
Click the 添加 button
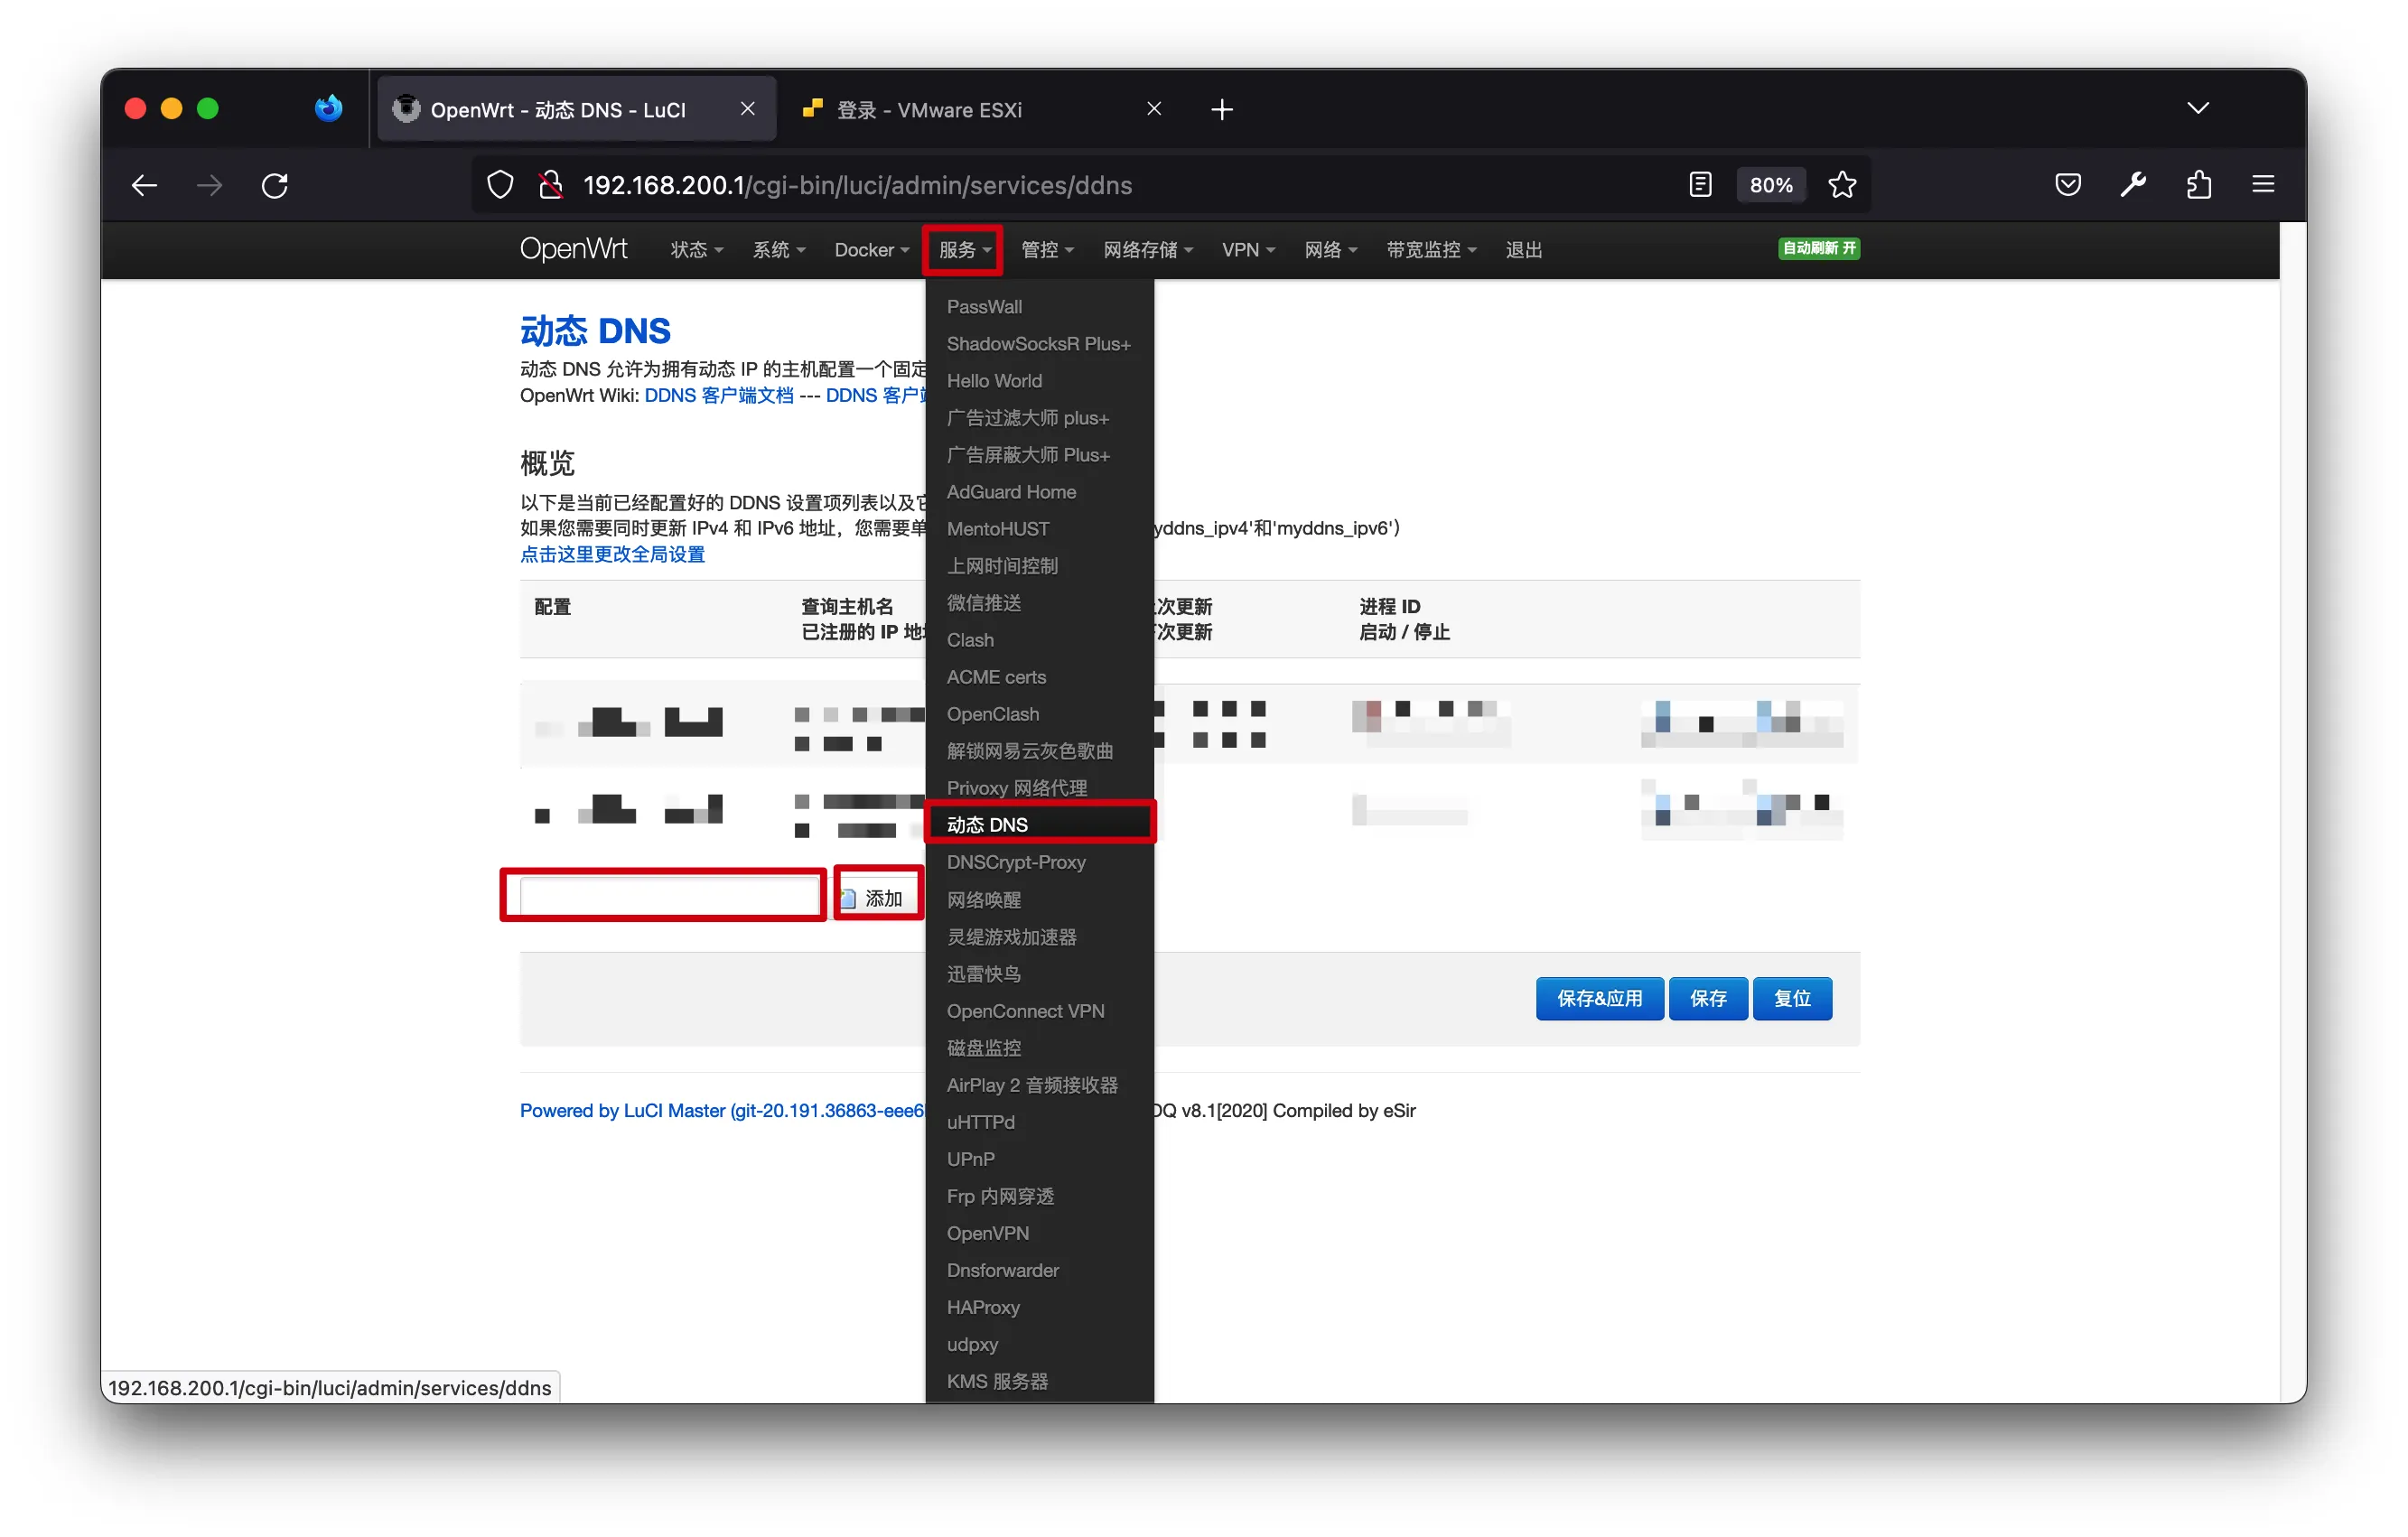877,897
